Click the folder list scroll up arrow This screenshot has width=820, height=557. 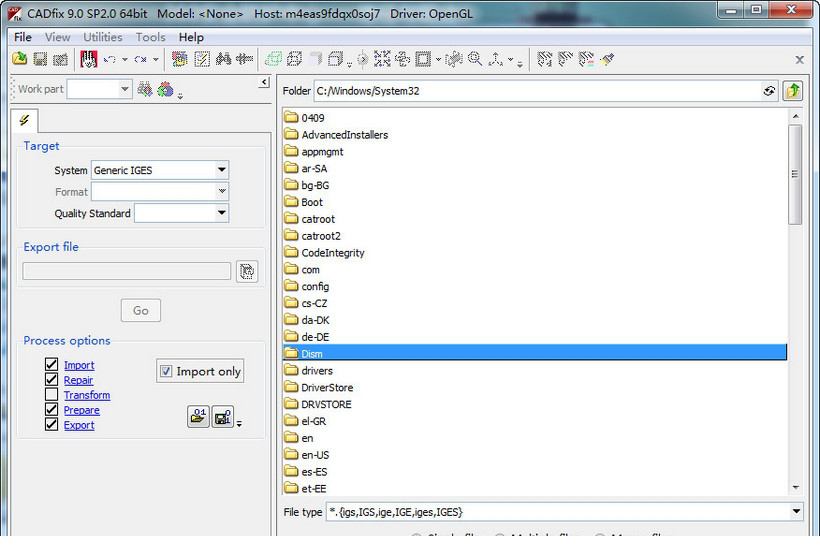(795, 116)
